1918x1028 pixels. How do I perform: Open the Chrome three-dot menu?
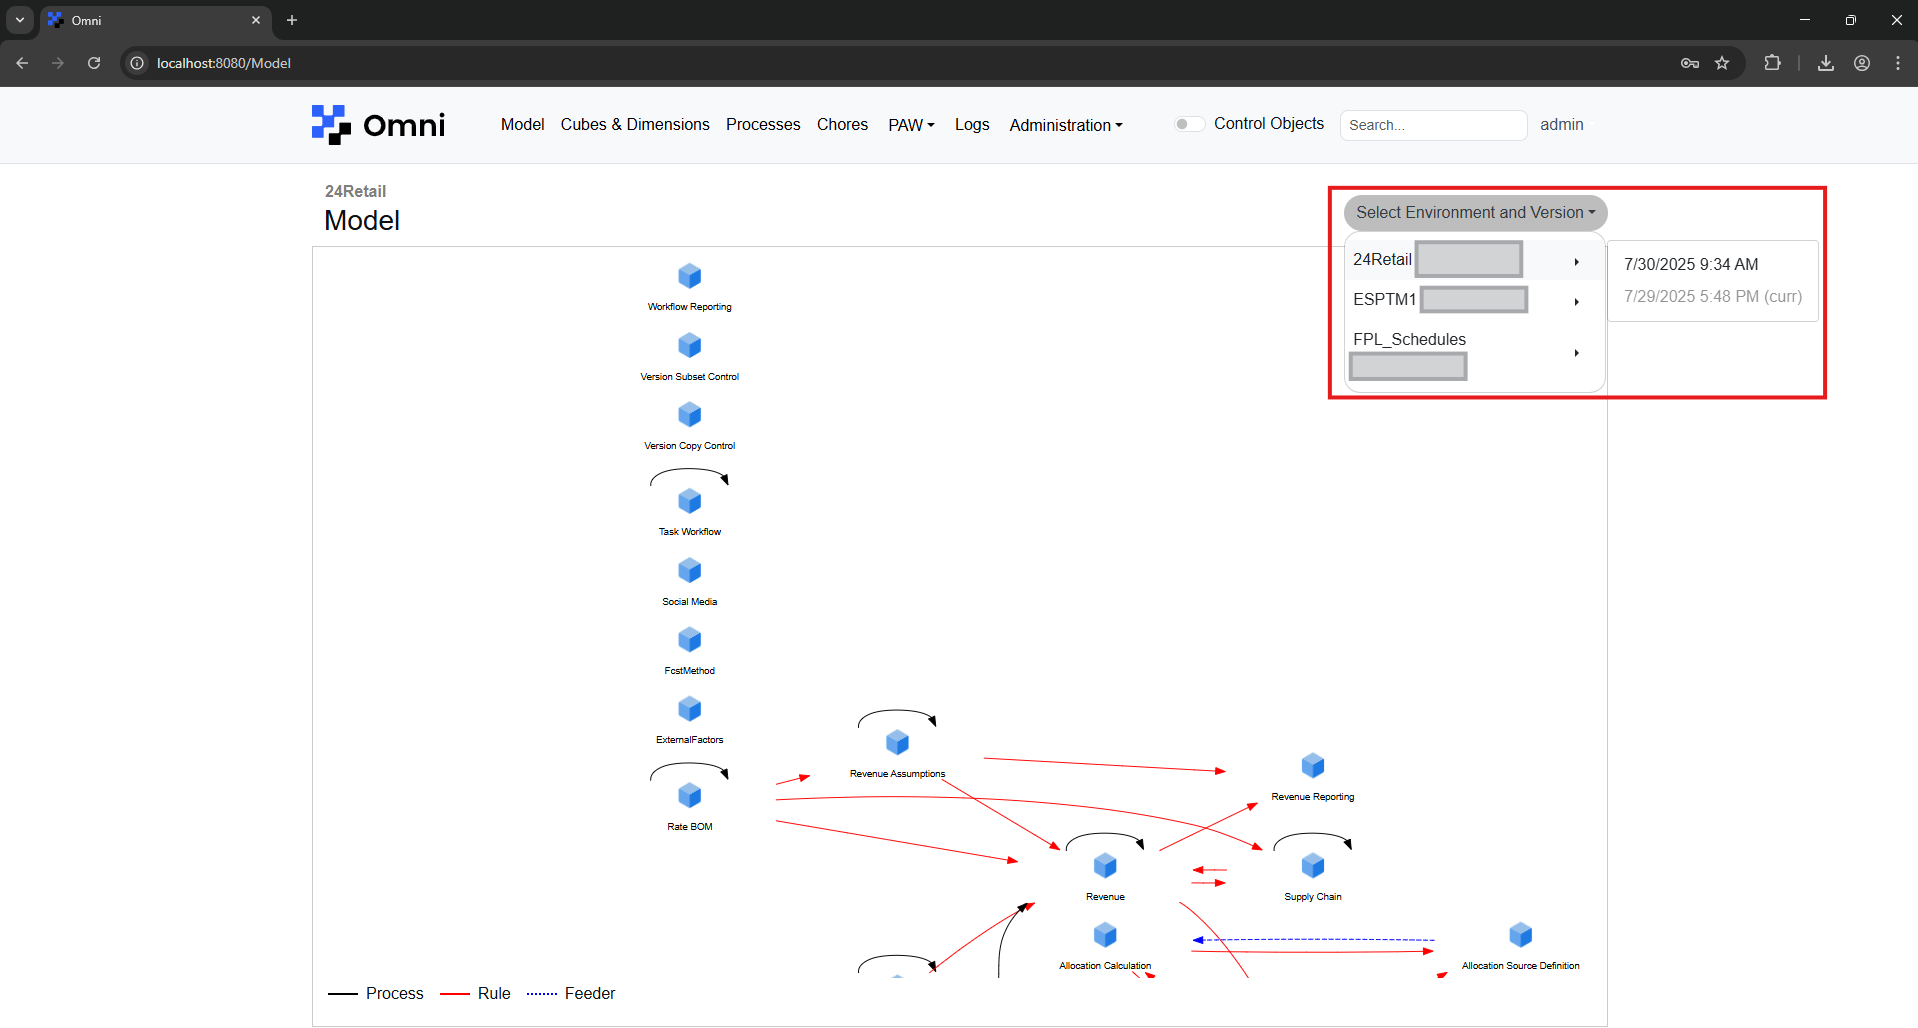[x=1898, y=63]
